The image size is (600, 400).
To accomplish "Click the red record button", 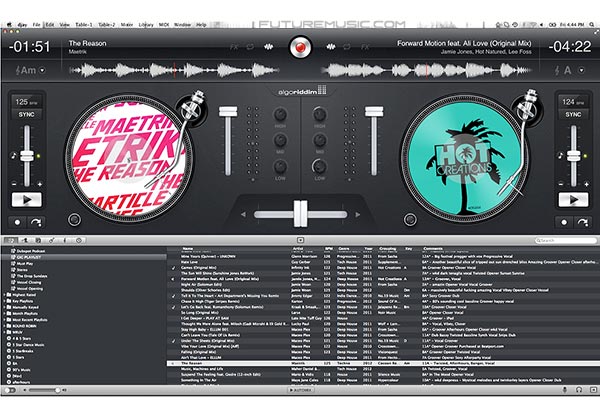I will [300, 47].
